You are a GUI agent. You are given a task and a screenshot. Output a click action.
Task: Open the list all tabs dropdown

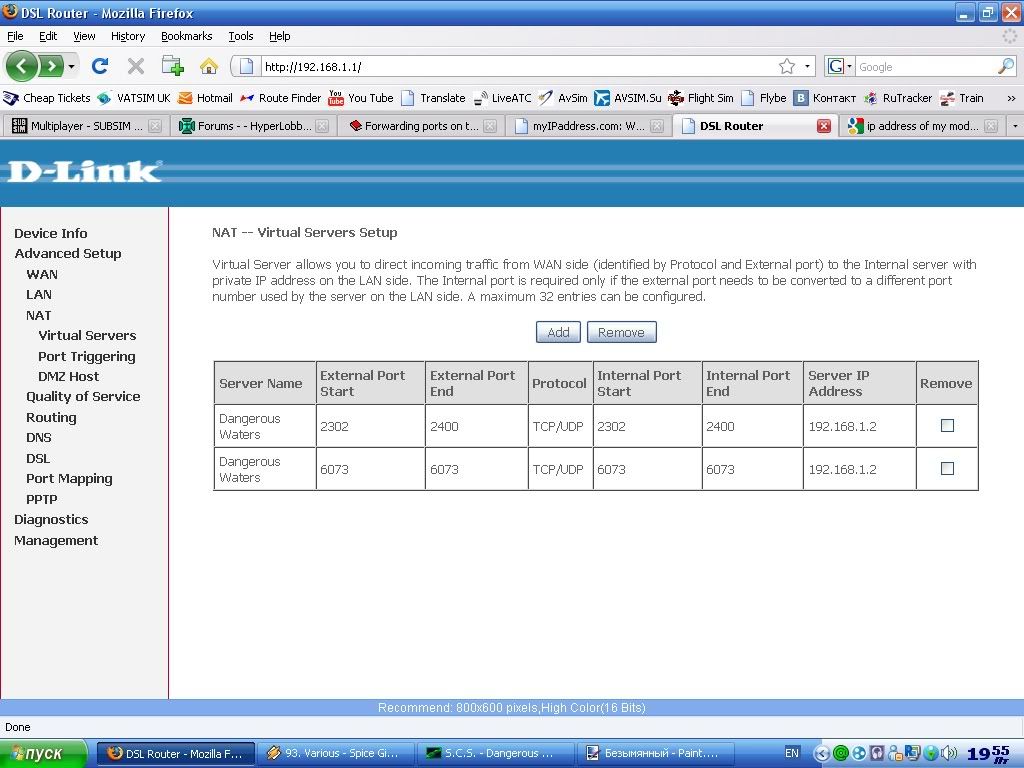[x=1015, y=126]
